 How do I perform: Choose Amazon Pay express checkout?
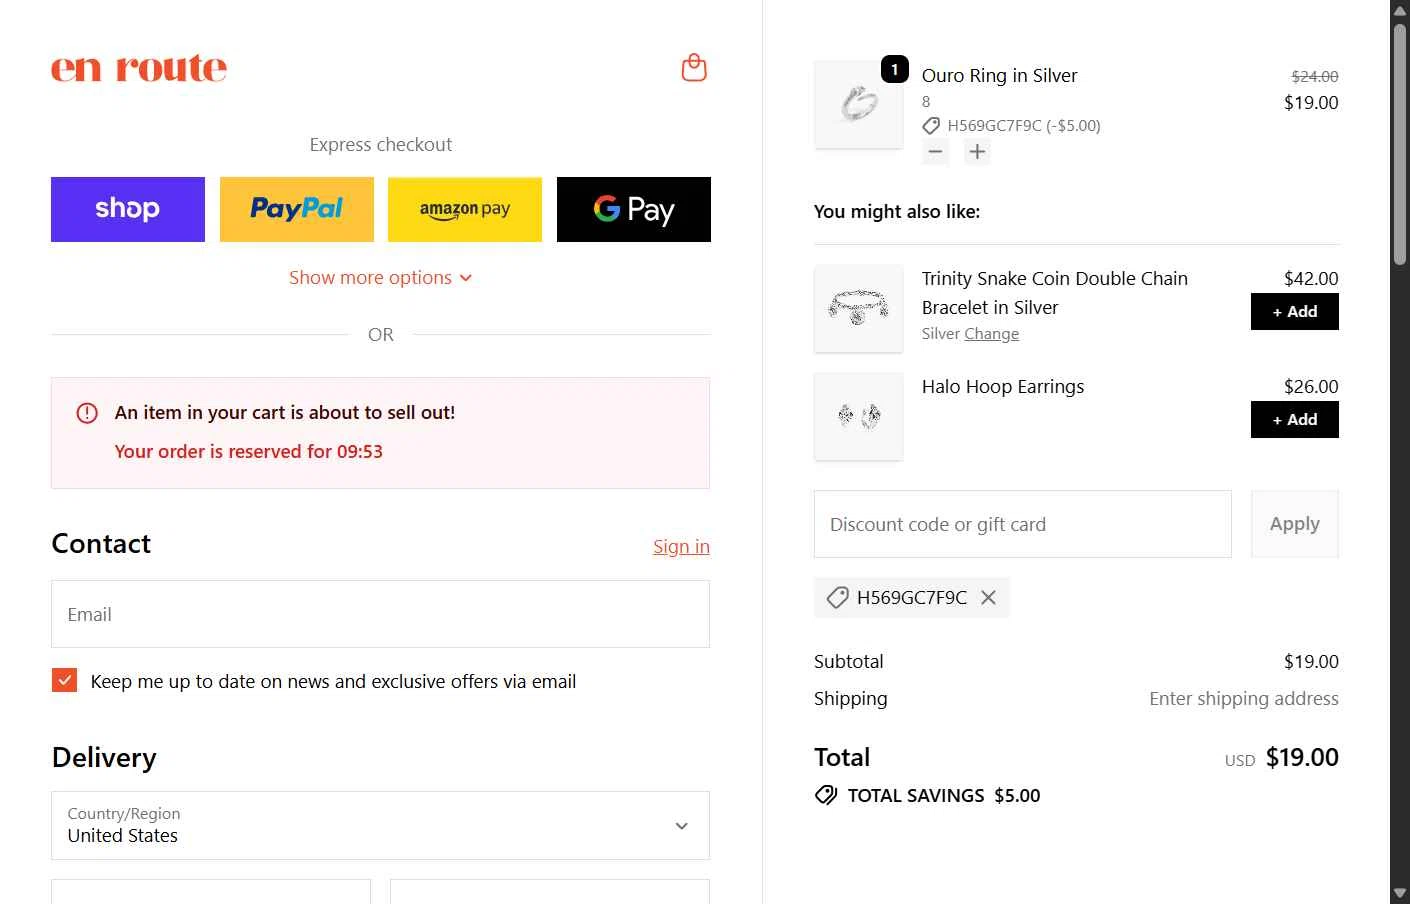pyautogui.click(x=465, y=209)
